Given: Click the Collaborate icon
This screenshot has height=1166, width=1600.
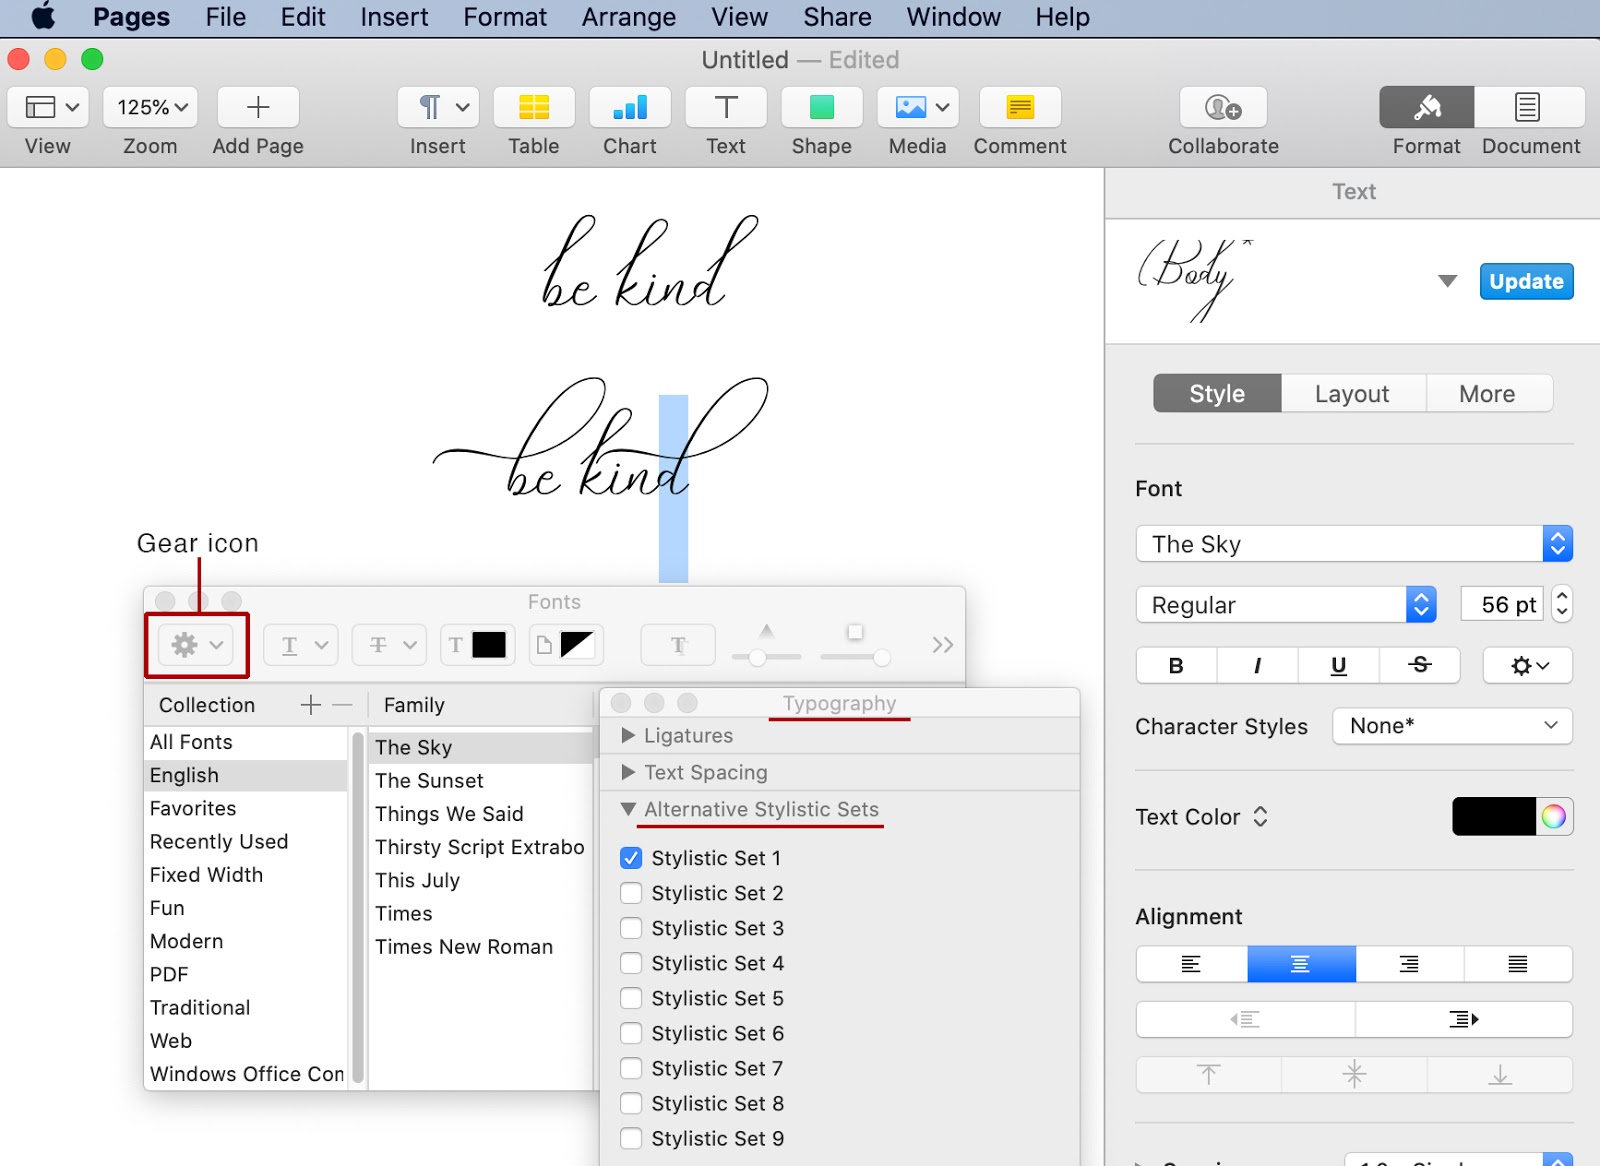Looking at the screenshot, I should [1223, 107].
